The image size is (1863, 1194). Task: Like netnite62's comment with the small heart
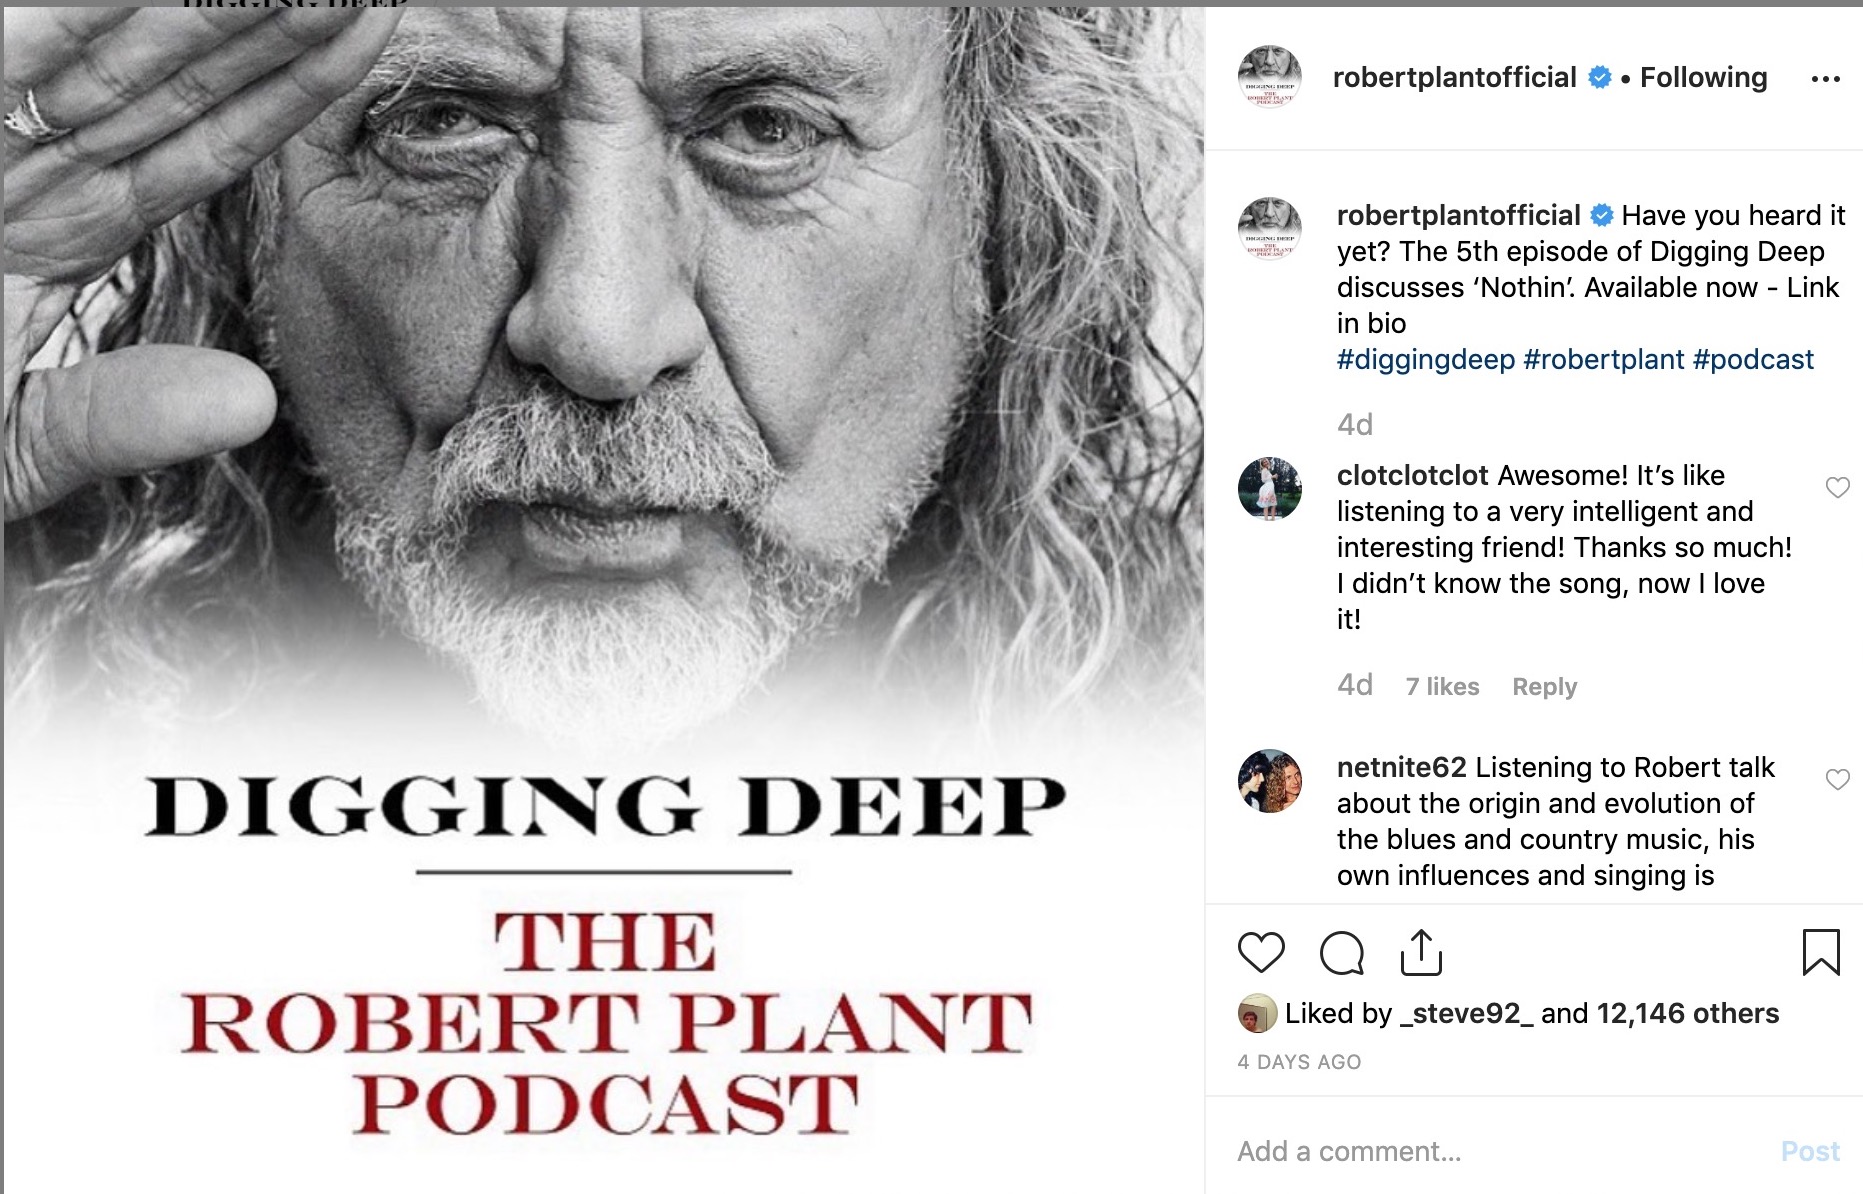pos(1838,779)
